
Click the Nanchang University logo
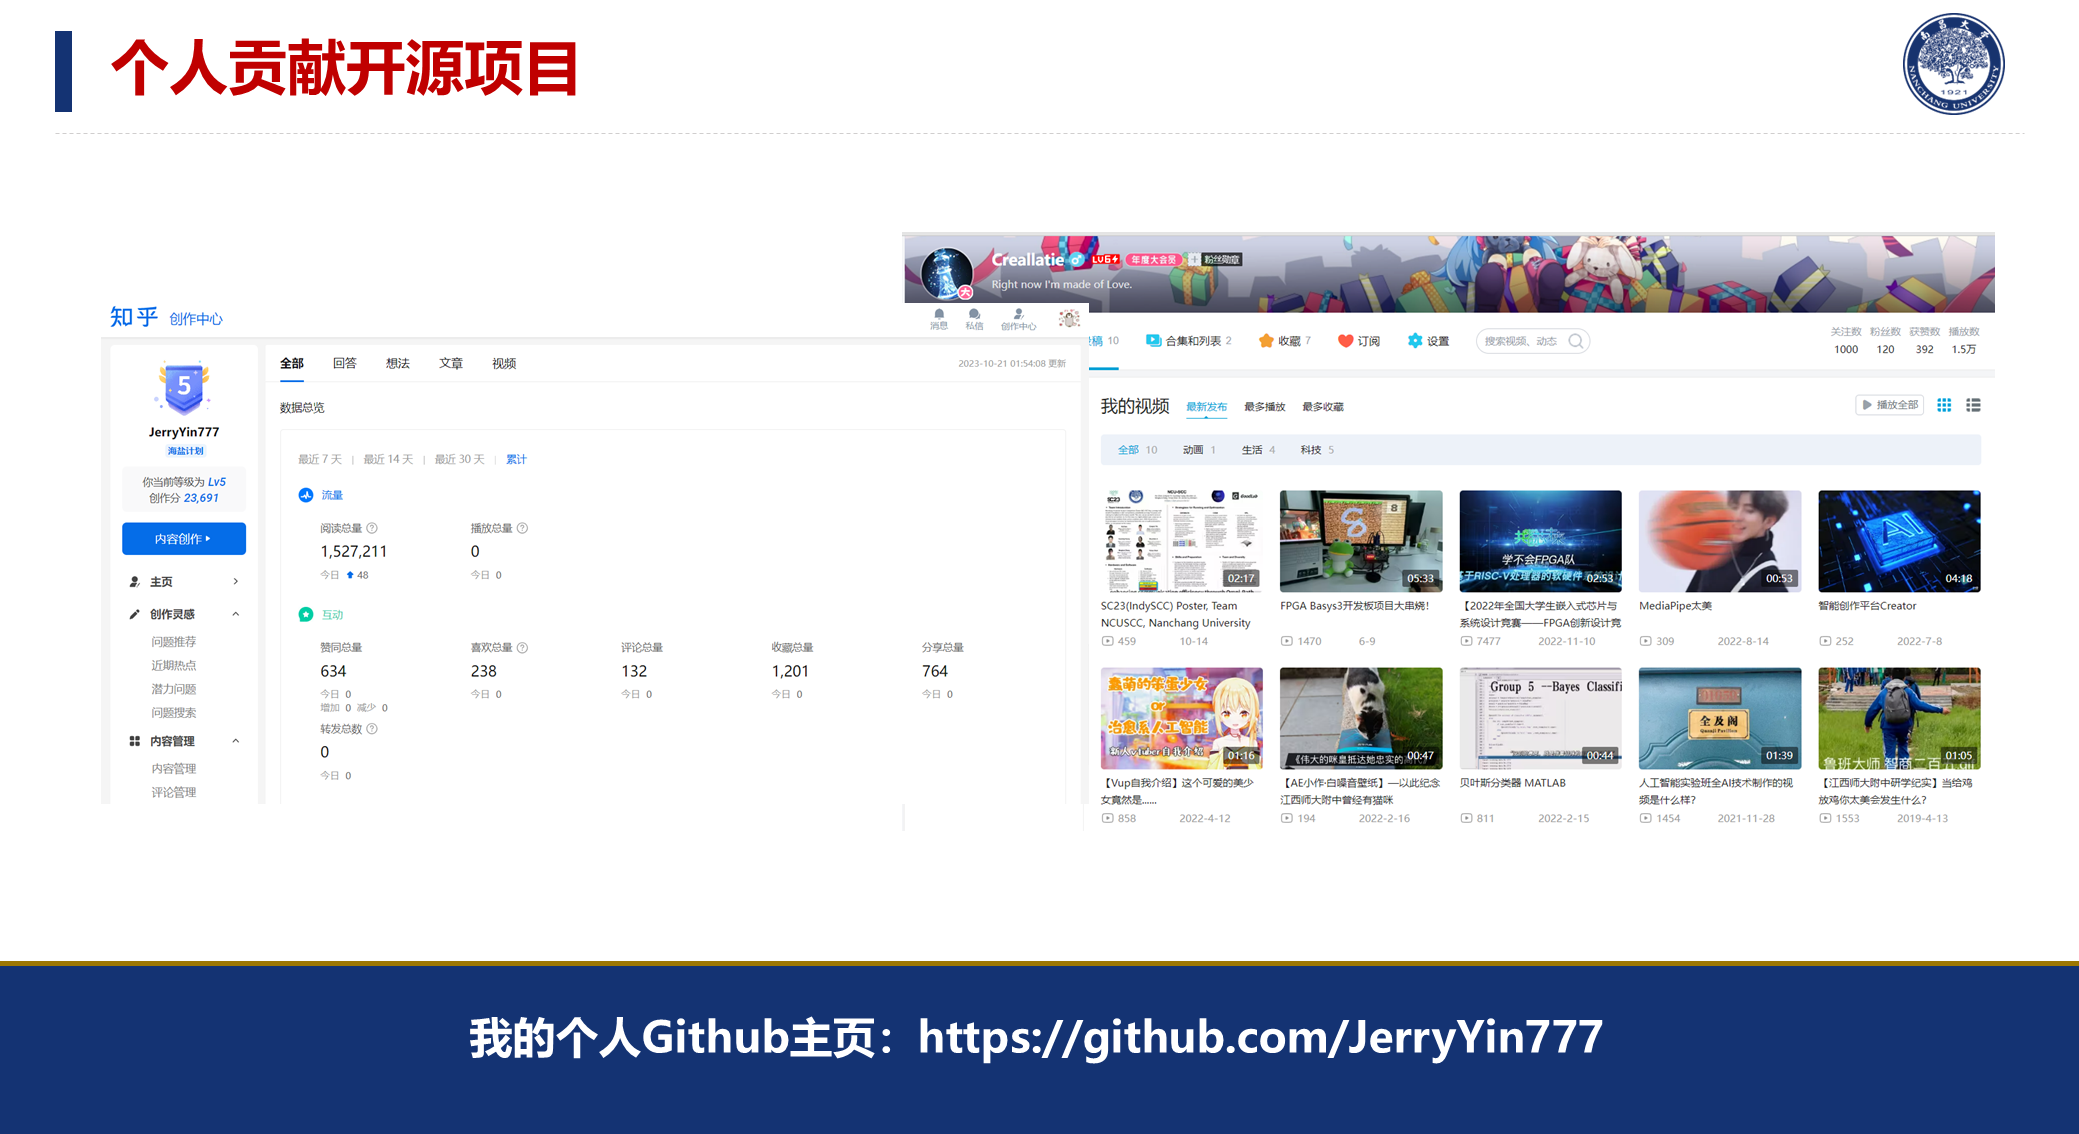(x=1953, y=64)
